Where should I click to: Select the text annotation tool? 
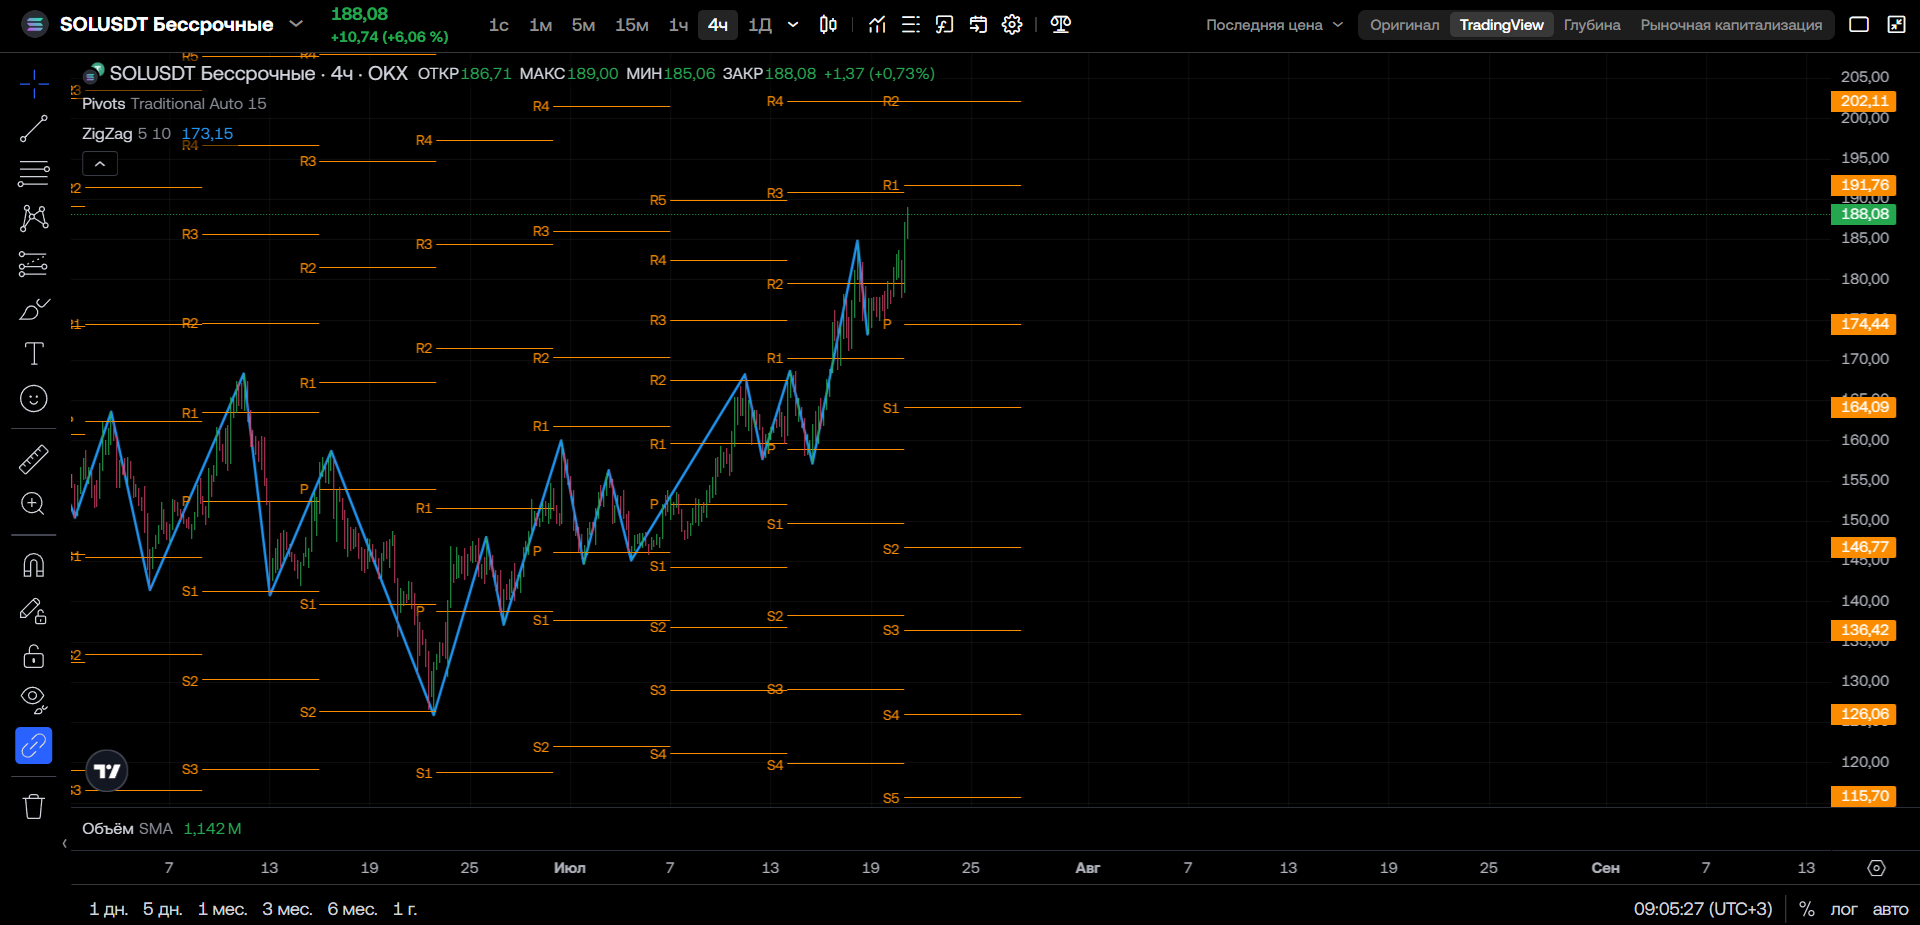[34, 354]
